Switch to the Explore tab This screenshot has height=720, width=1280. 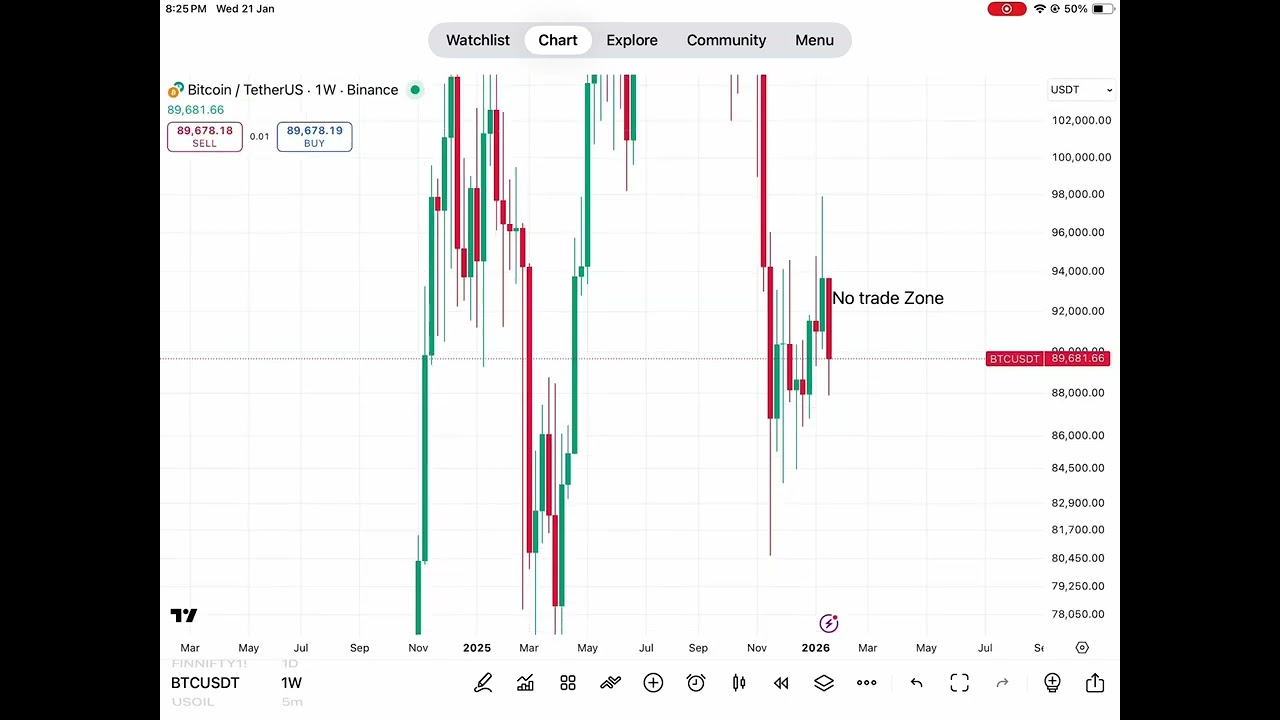[632, 40]
